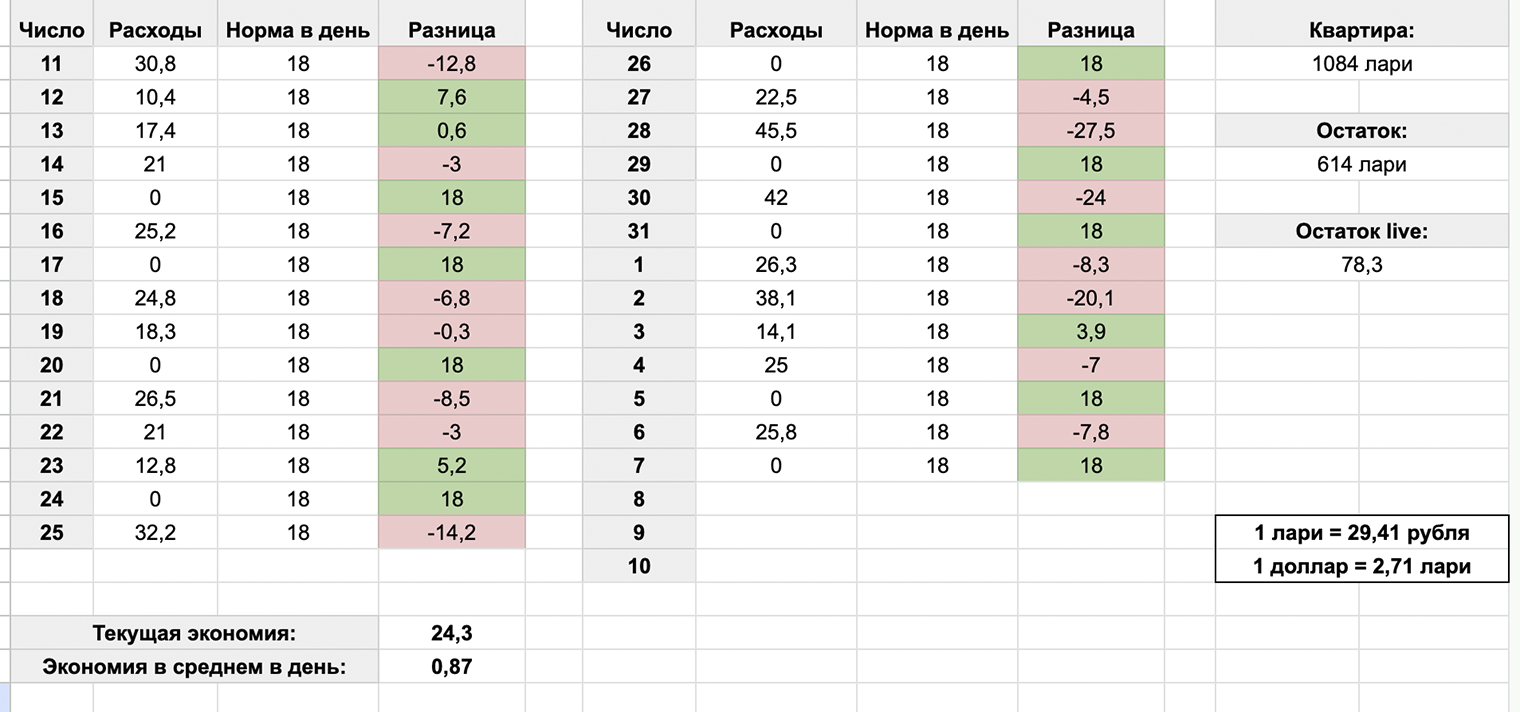Image resolution: width=1520 pixels, height=712 pixels.
Task: Select the red -27,5 difference cell
Action: 1090,131
